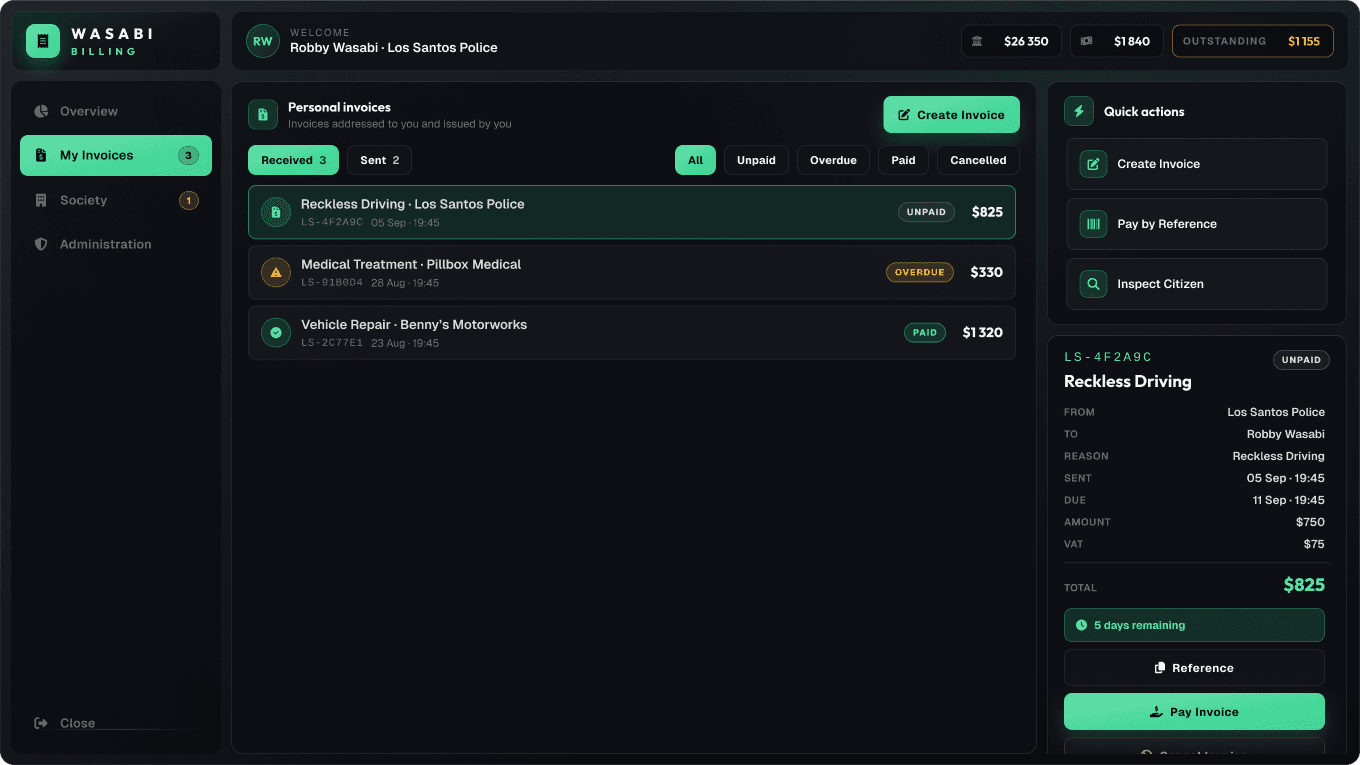Click the Society notification badge 1
Viewport: 1360px width, 765px height.
(x=188, y=200)
